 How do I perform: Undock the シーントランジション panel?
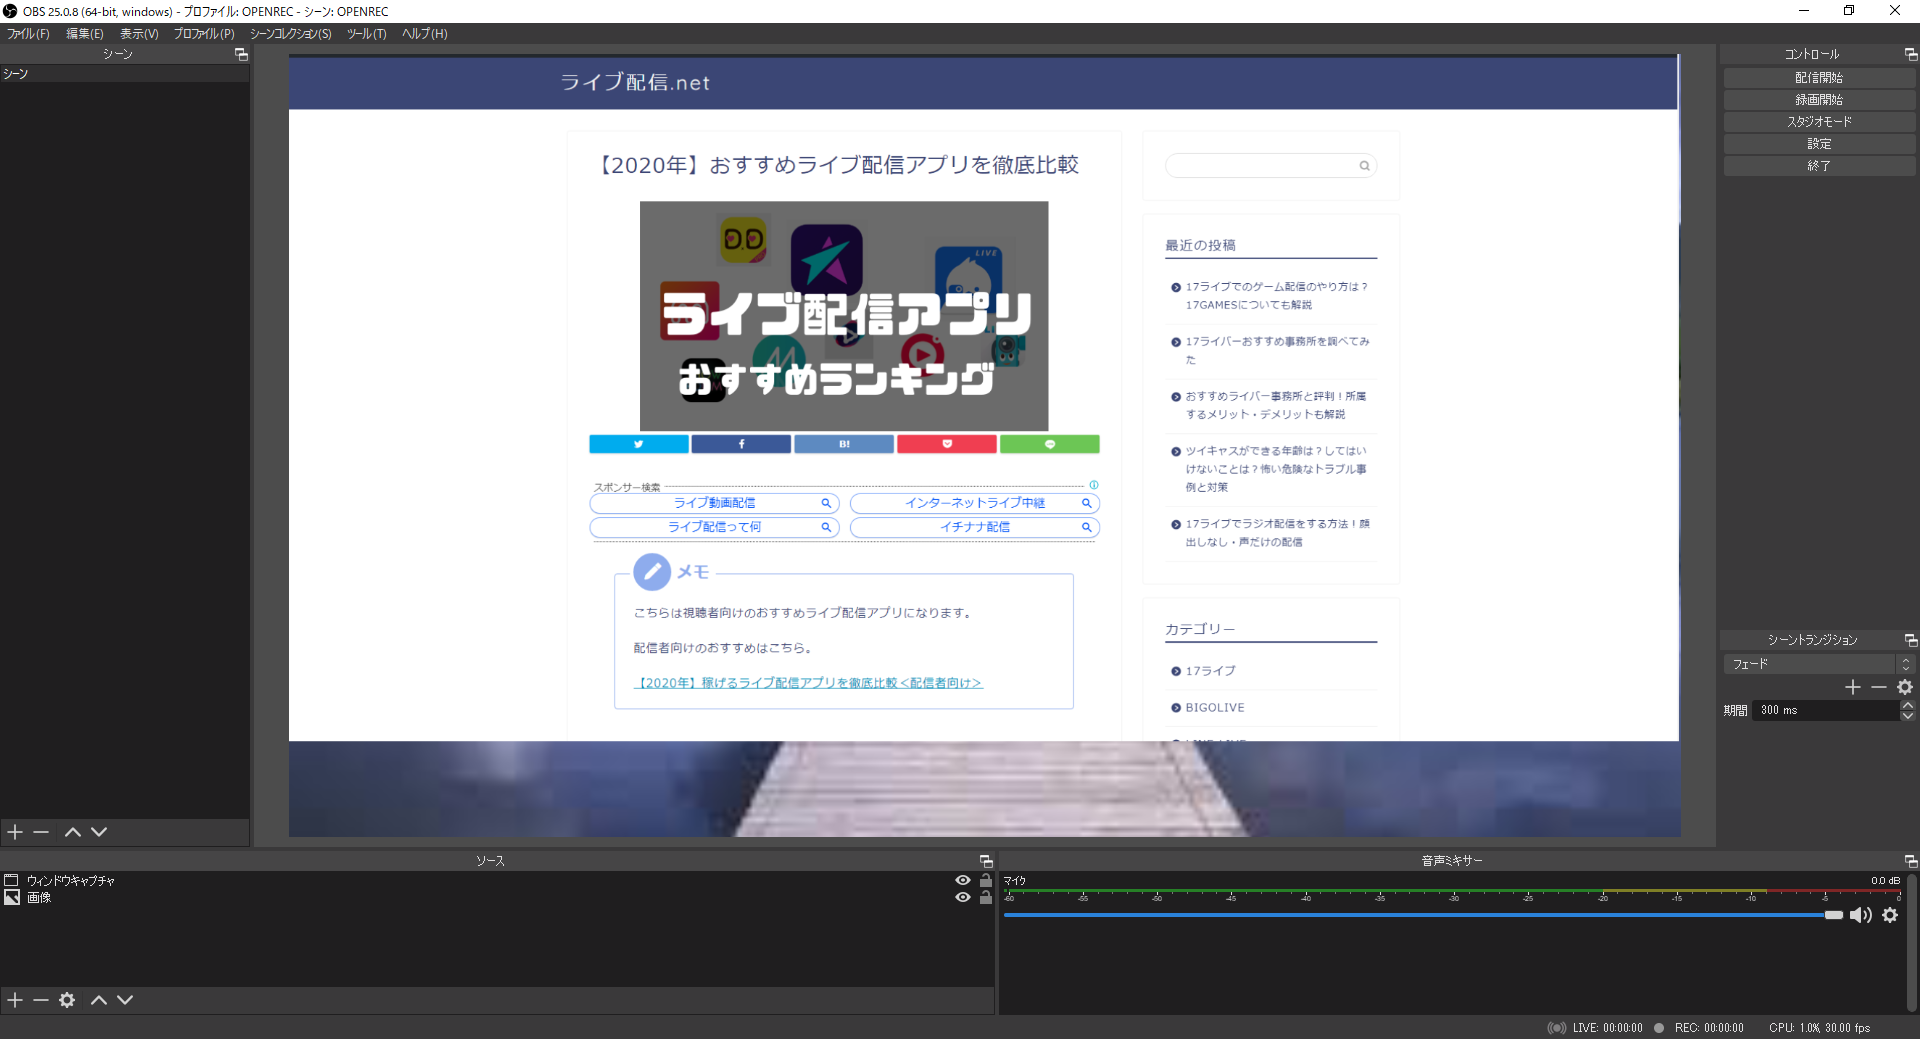[1911, 640]
